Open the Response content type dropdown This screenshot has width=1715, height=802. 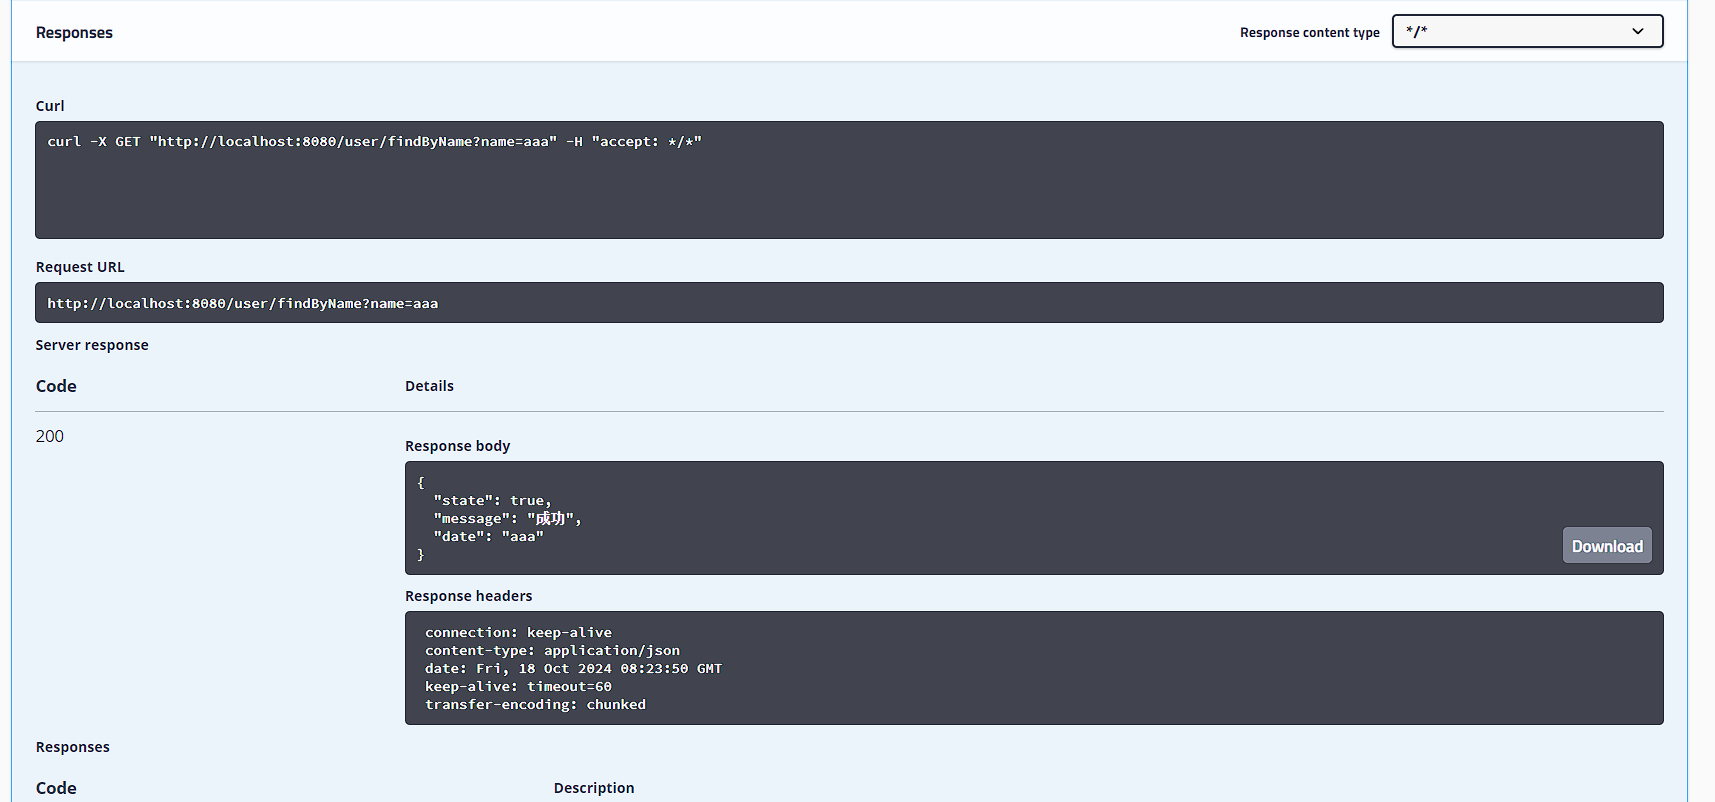(1527, 31)
